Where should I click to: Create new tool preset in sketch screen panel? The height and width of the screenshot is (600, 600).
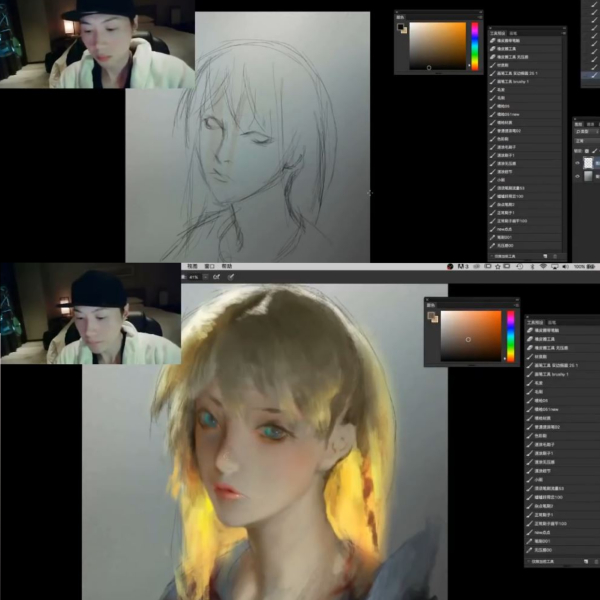(545, 256)
